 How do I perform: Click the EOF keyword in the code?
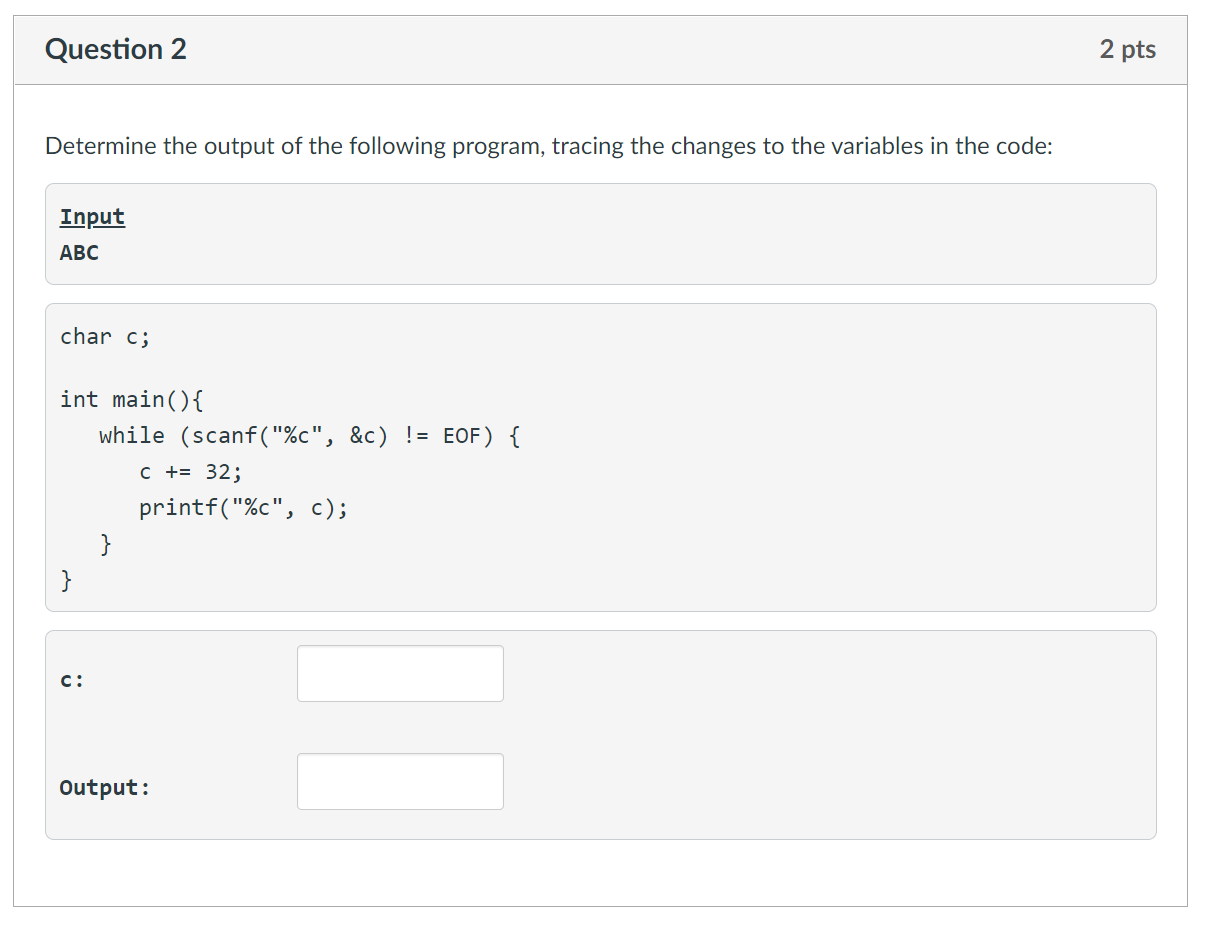(x=461, y=435)
